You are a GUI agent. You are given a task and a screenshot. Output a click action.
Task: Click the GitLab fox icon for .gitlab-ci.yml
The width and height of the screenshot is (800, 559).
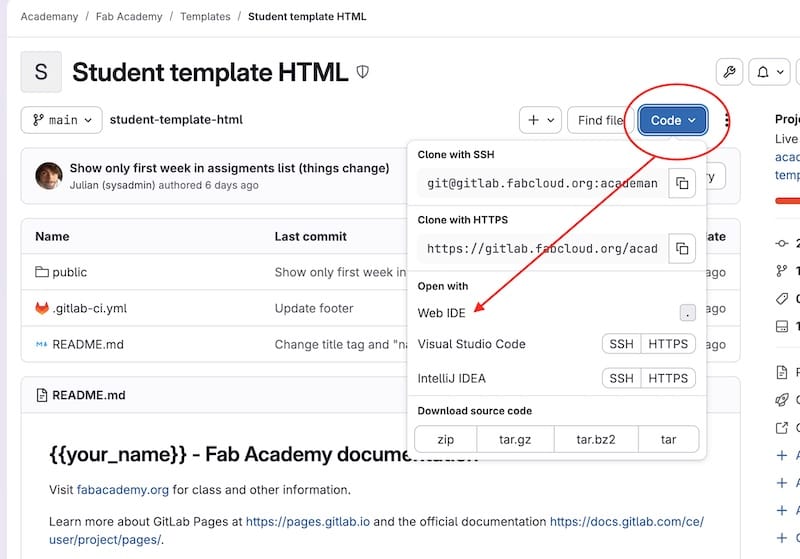coord(42,308)
